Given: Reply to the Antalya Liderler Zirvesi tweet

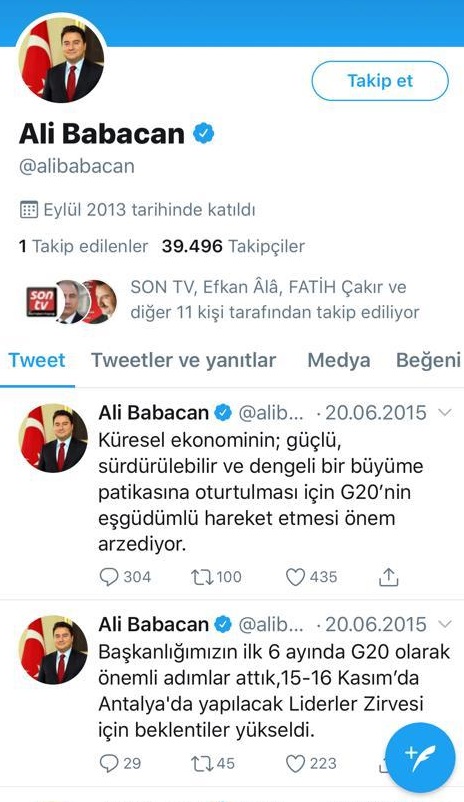Looking at the screenshot, I should click(120, 764).
